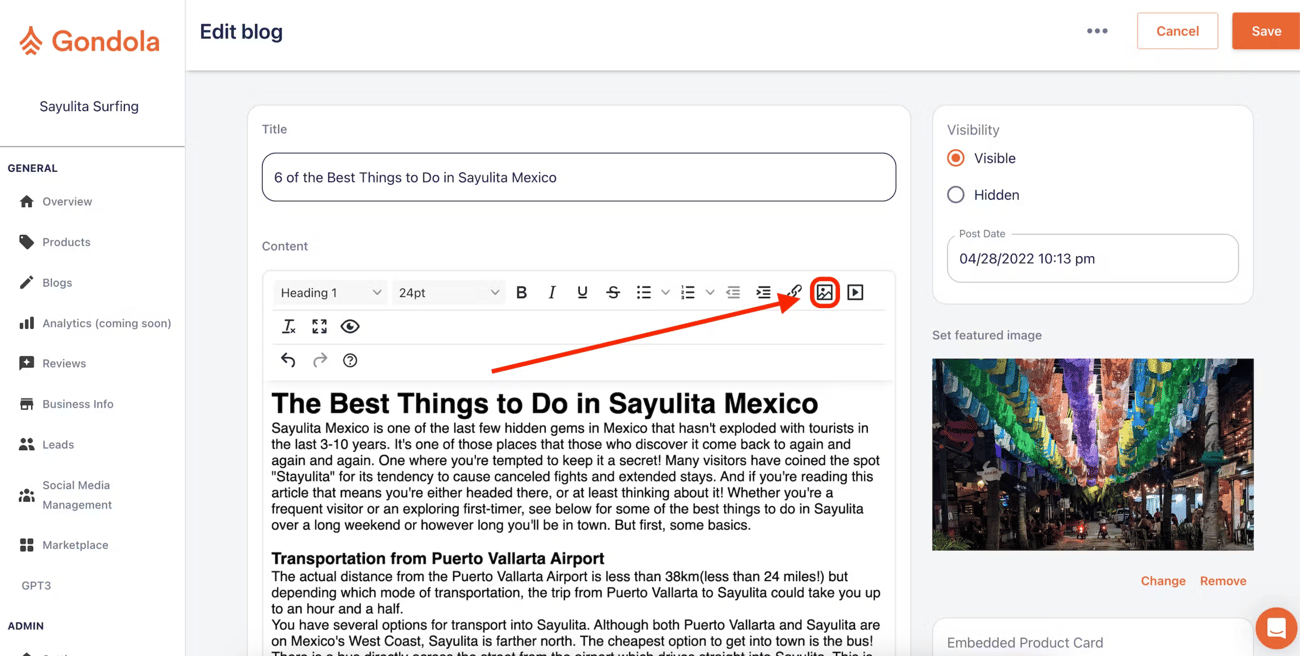Viewport: 1300px width, 656px height.
Task: Insert a hyperlink using link icon
Action: 794,292
